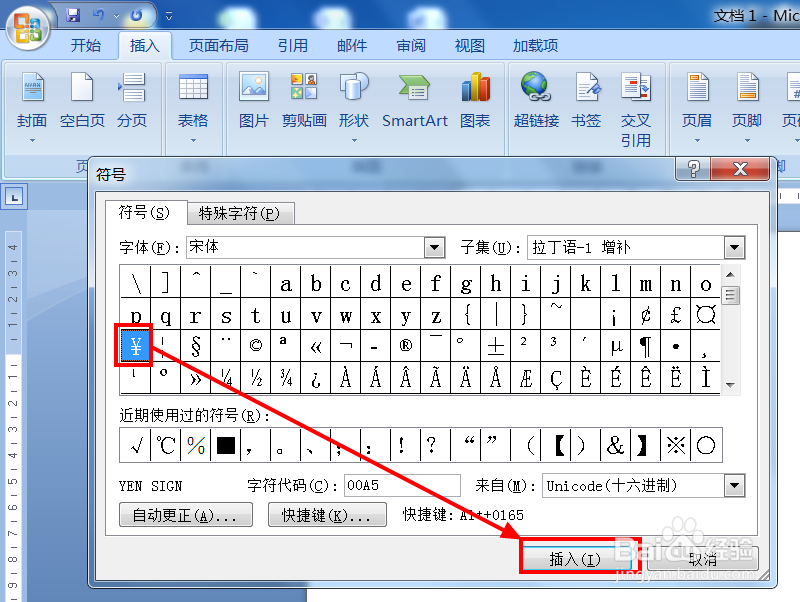Viewport: 800px width, 602px height.
Task: Open the 子集 subset dropdown
Action: pyautogui.click(x=735, y=247)
